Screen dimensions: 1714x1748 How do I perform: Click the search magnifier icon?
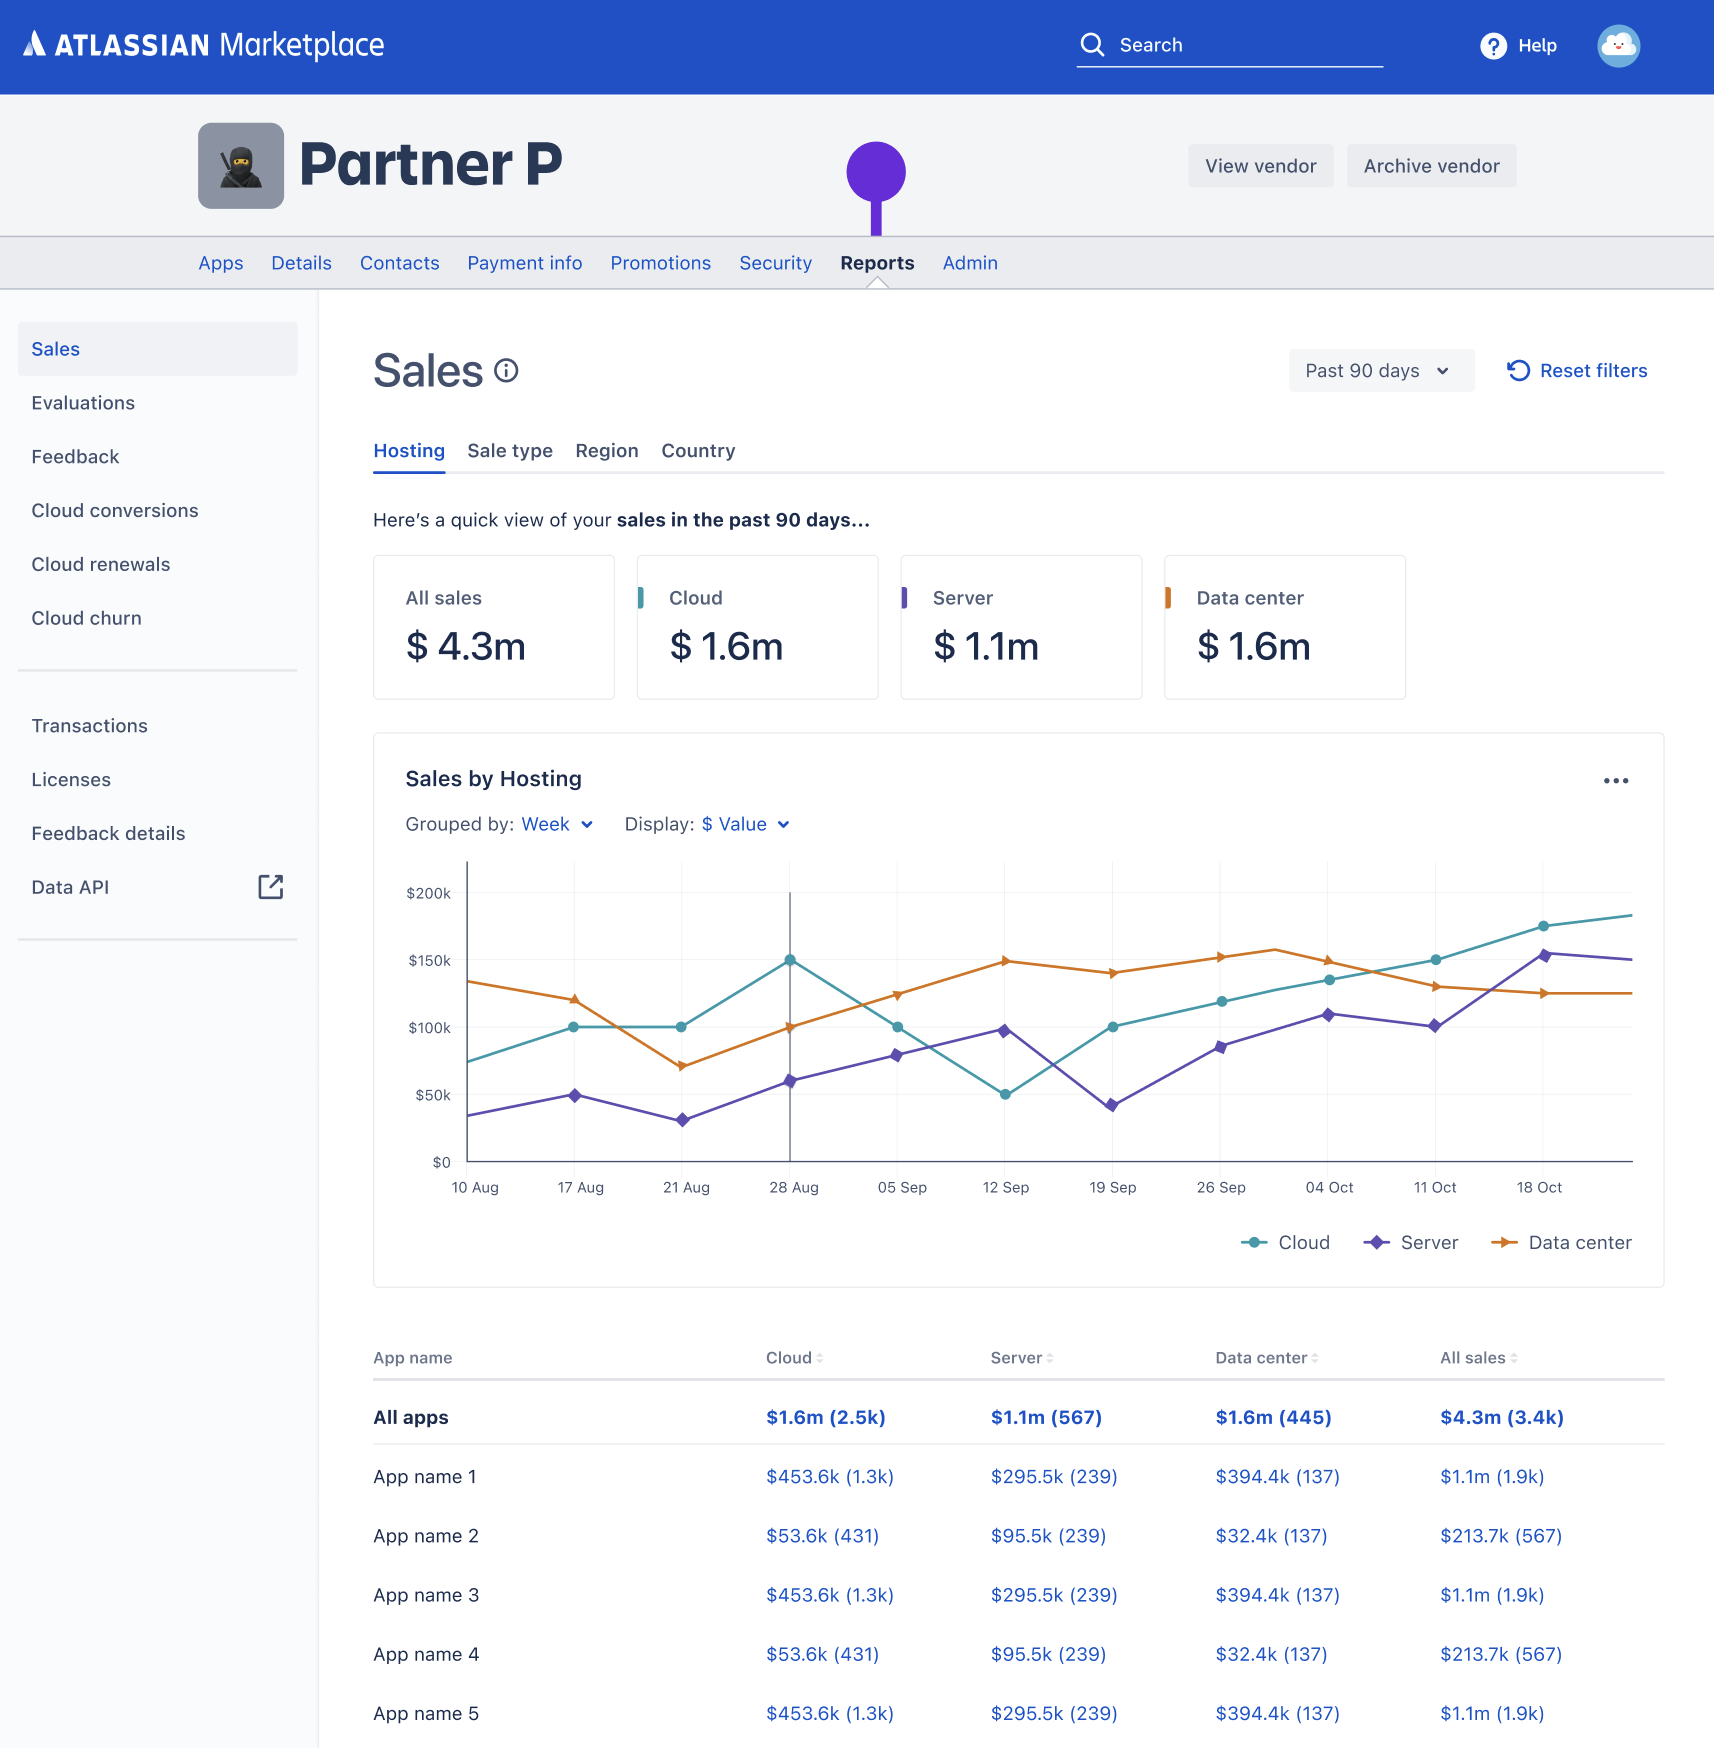1092,44
